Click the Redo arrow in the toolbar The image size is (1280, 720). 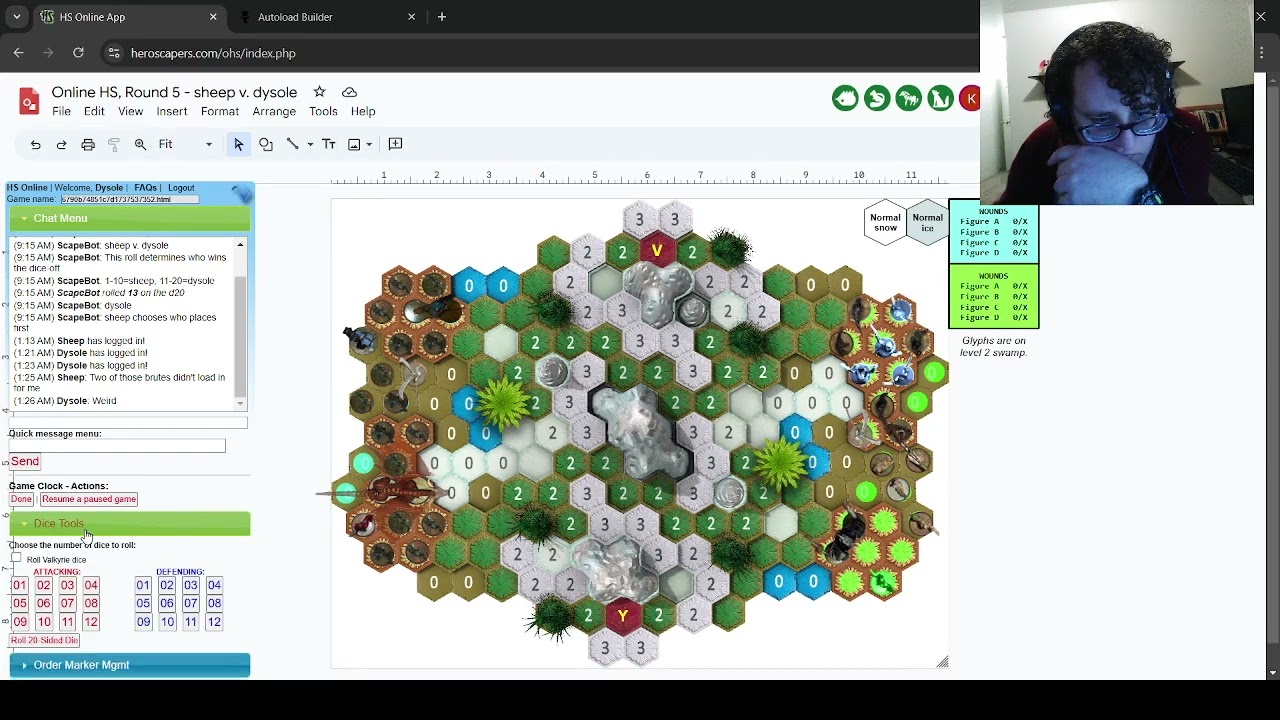tap(61, 144)
